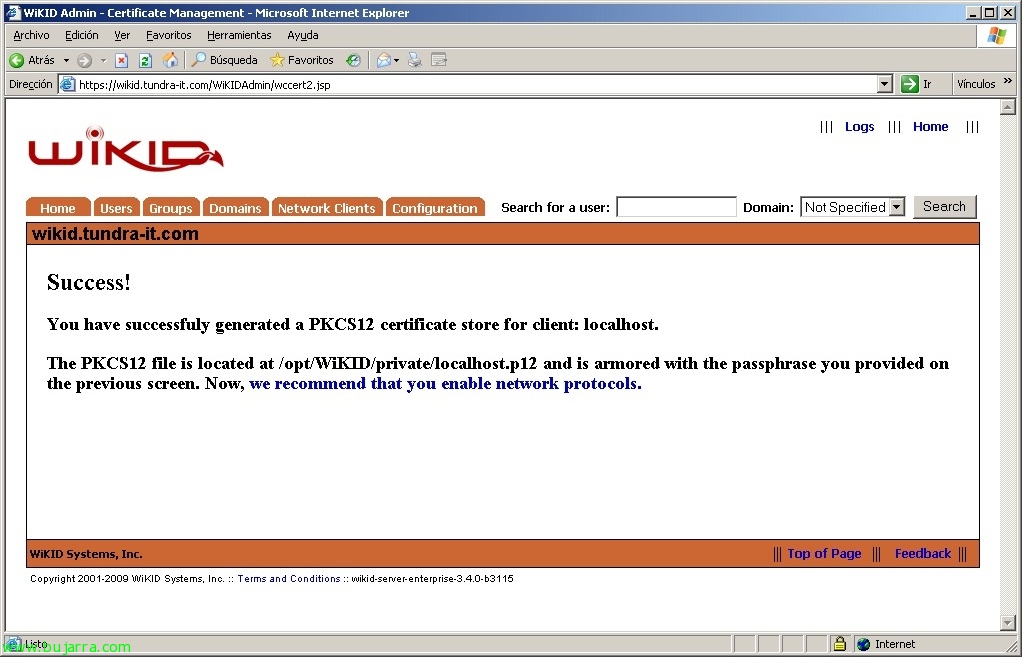The image size is (1022, 657).
Task: Click the vertical scrollbar down arrow
Action: 1008,623
